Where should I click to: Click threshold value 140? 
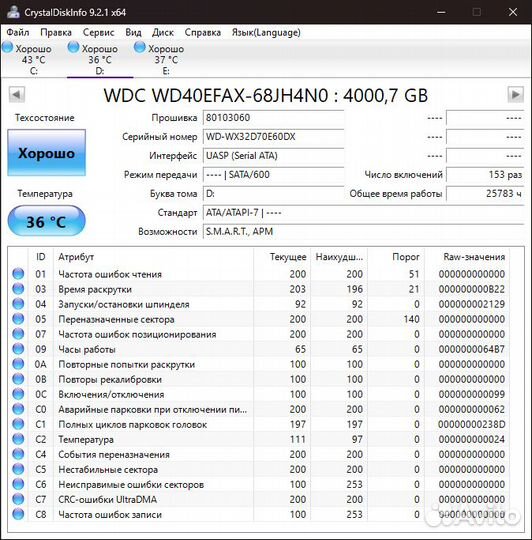[x=411, y=319]
